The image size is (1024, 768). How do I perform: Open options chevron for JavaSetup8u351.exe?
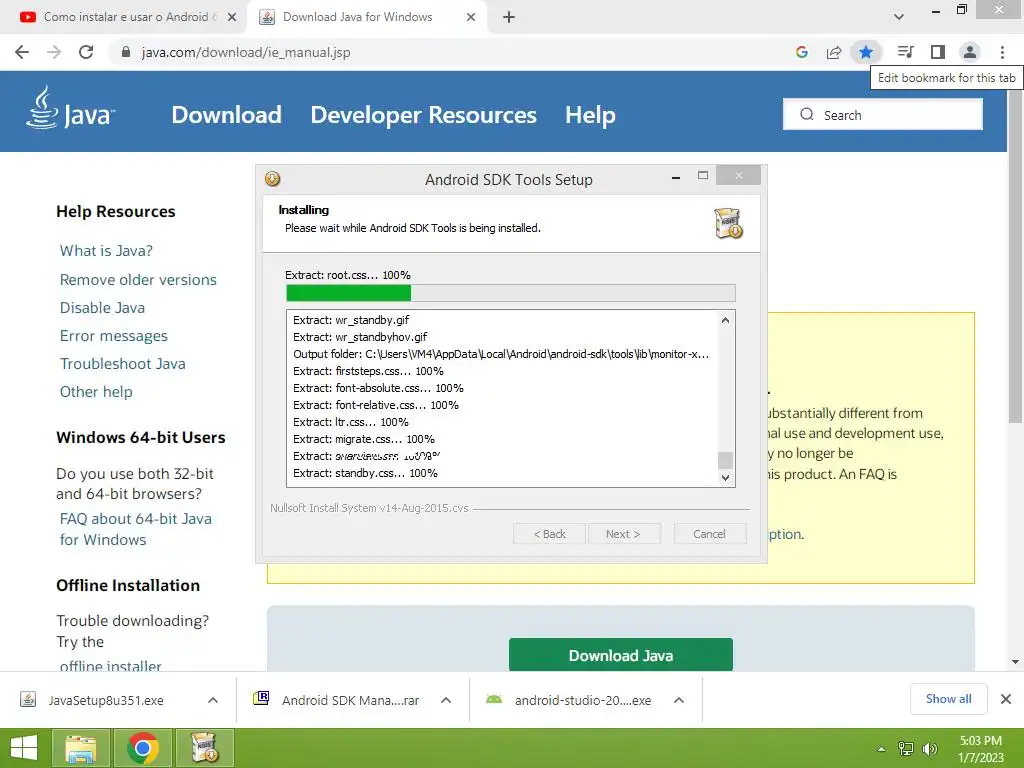213,700
